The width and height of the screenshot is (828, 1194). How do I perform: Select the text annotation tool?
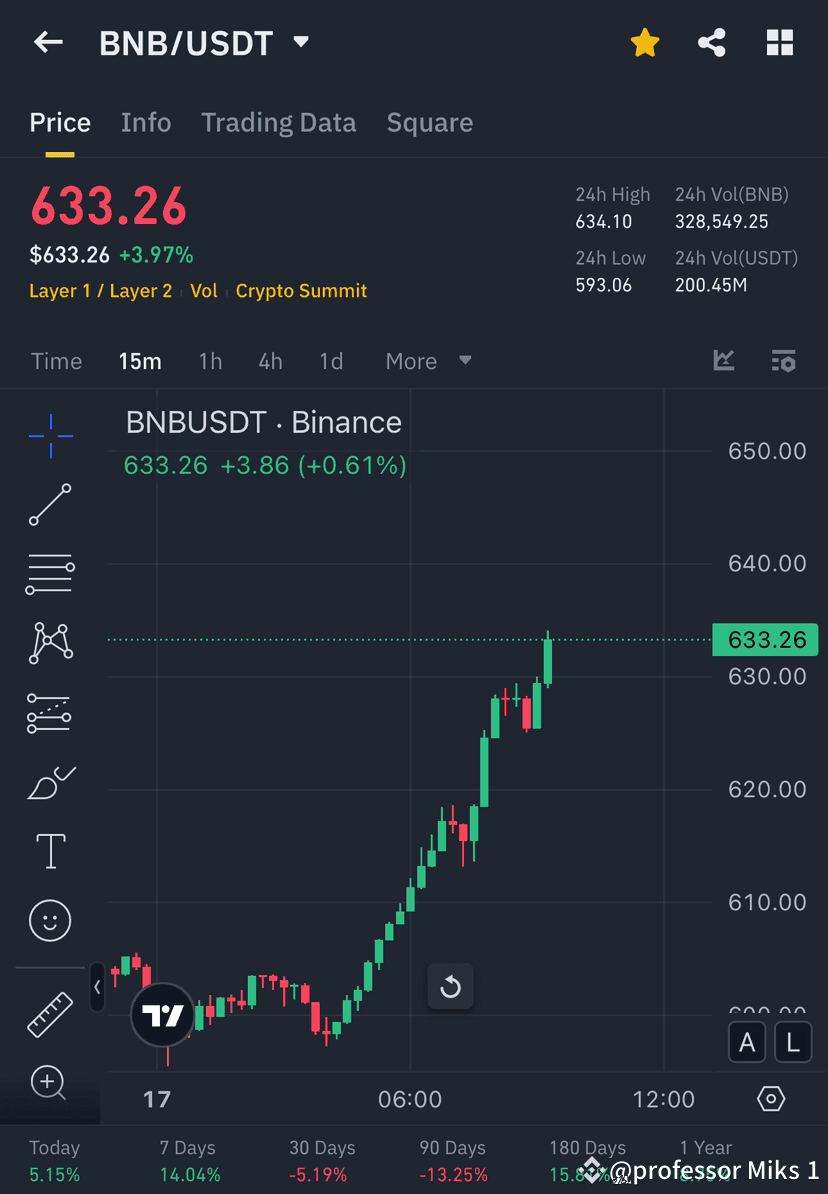coord(50,850)
